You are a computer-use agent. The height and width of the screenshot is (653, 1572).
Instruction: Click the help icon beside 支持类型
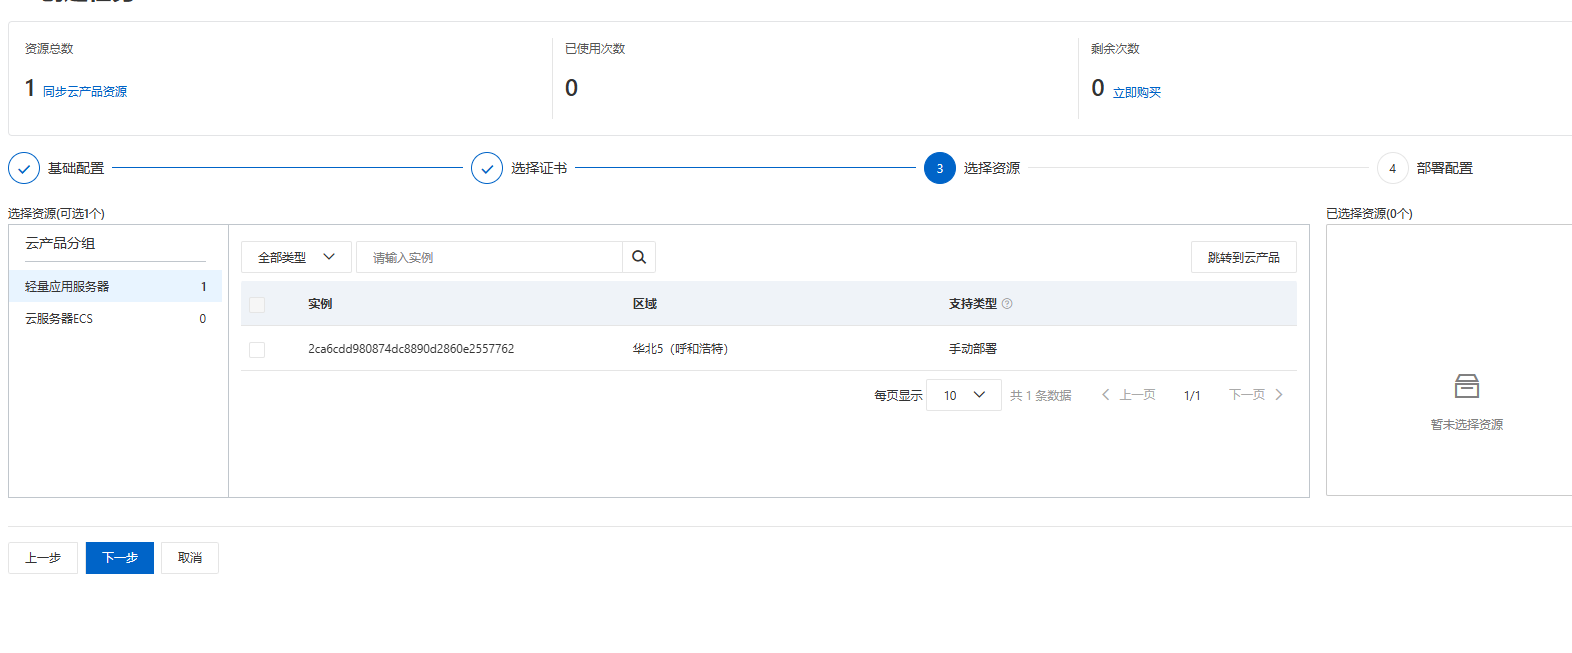click(1007, 304)
